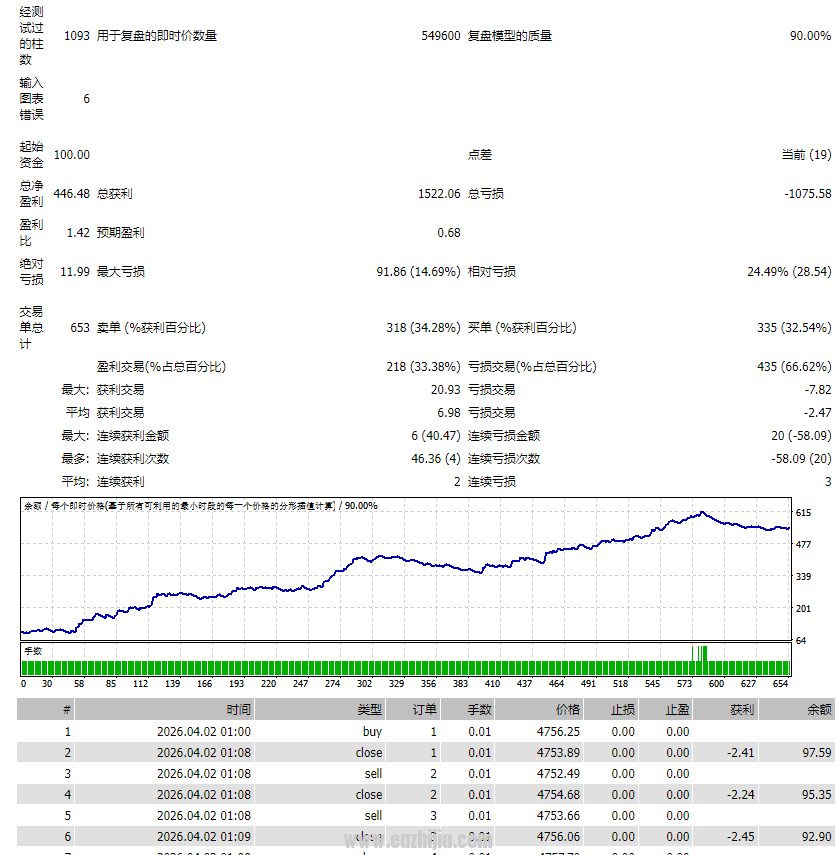Click the balance curve chart
This screenshot has height=855, width=836.
(x=406, y=569)
